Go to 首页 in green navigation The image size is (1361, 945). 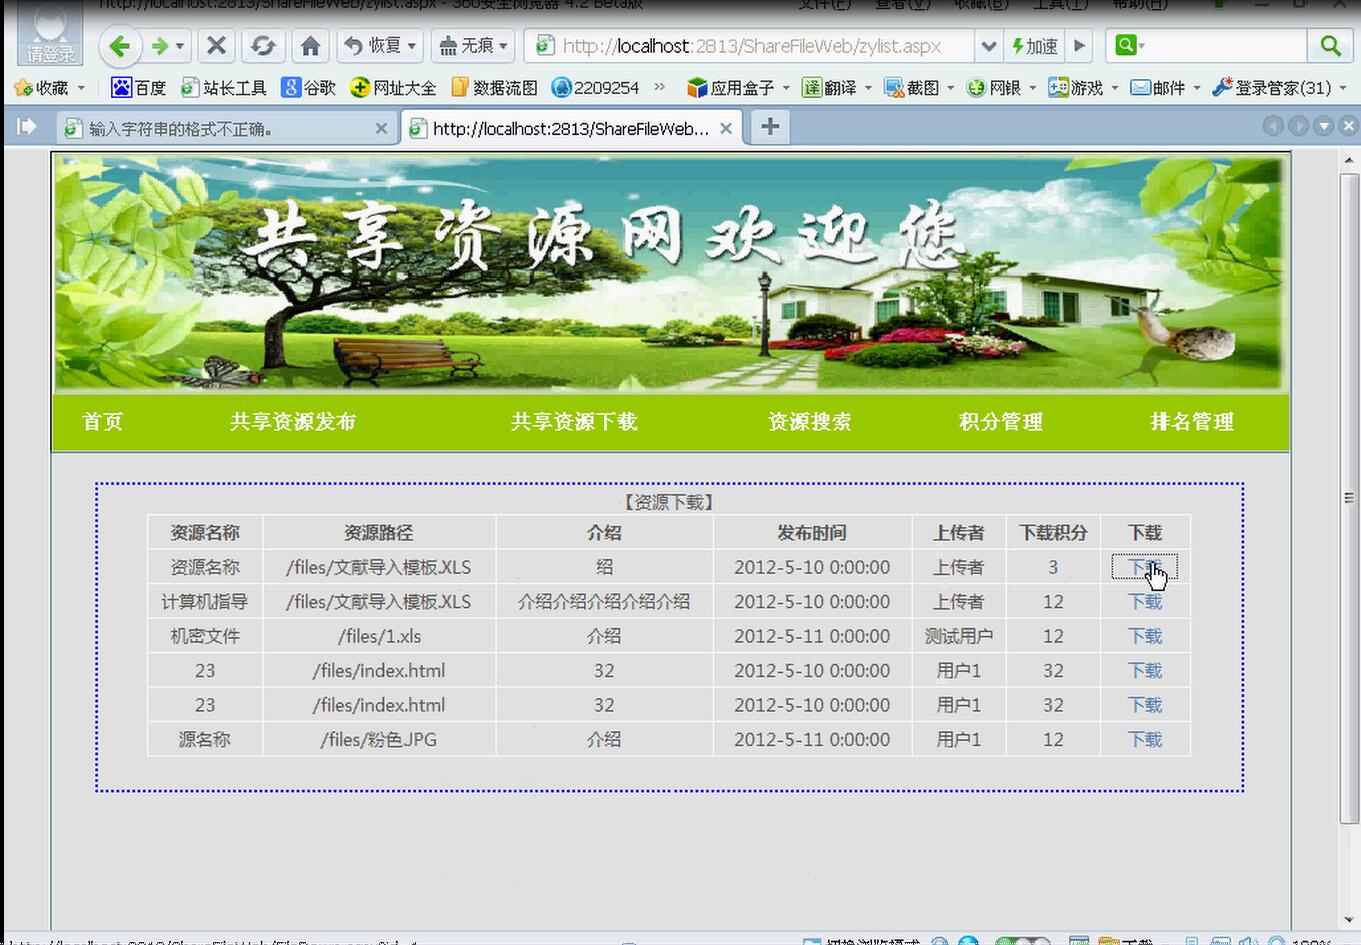(103, 421)
